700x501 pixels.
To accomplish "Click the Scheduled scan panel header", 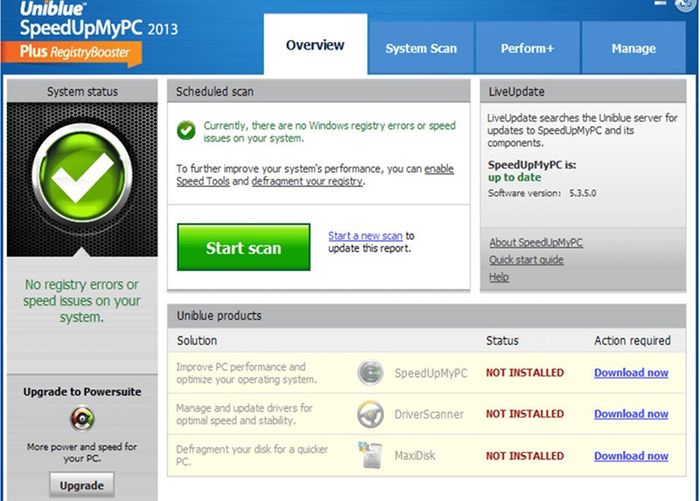I will tap(319, 91).
